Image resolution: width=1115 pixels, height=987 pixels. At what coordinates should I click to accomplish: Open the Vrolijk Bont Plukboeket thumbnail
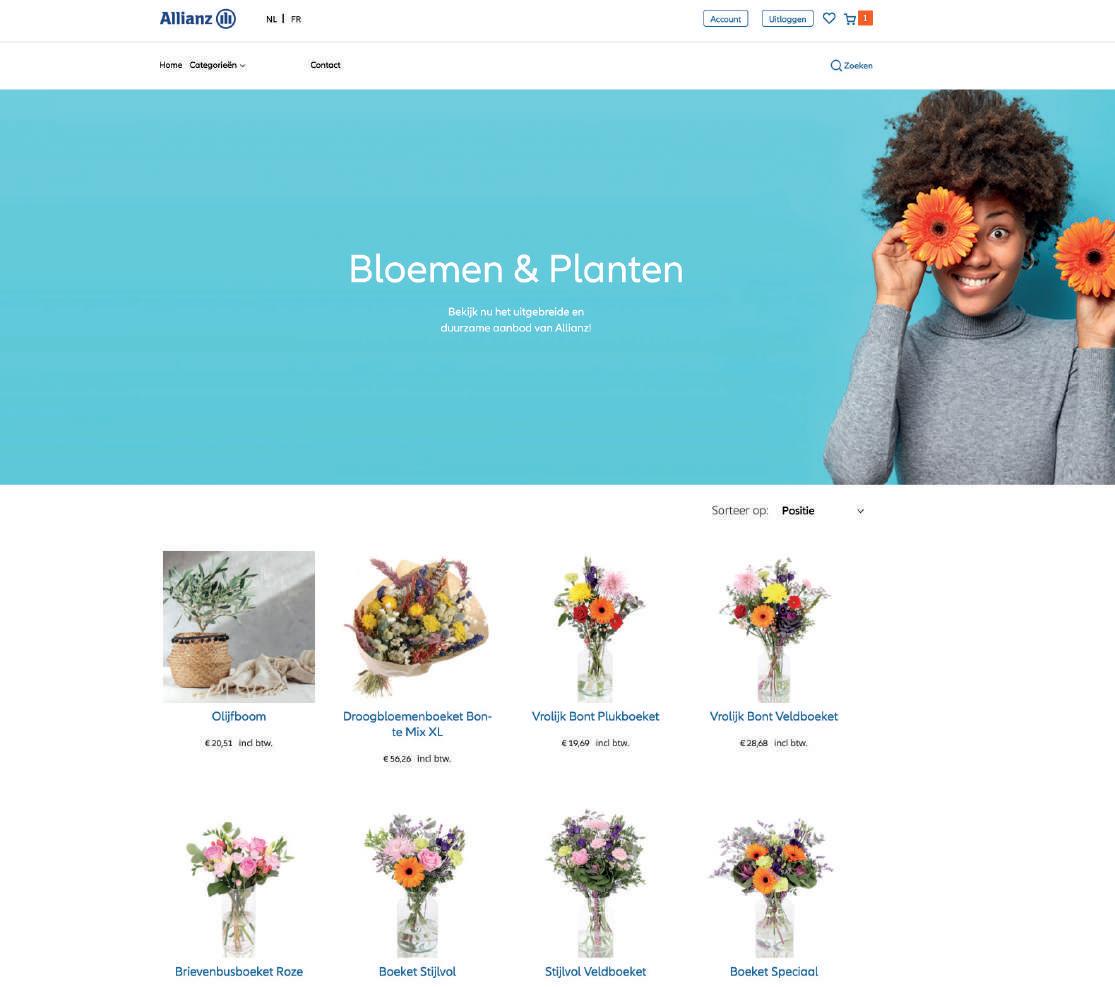596,626
